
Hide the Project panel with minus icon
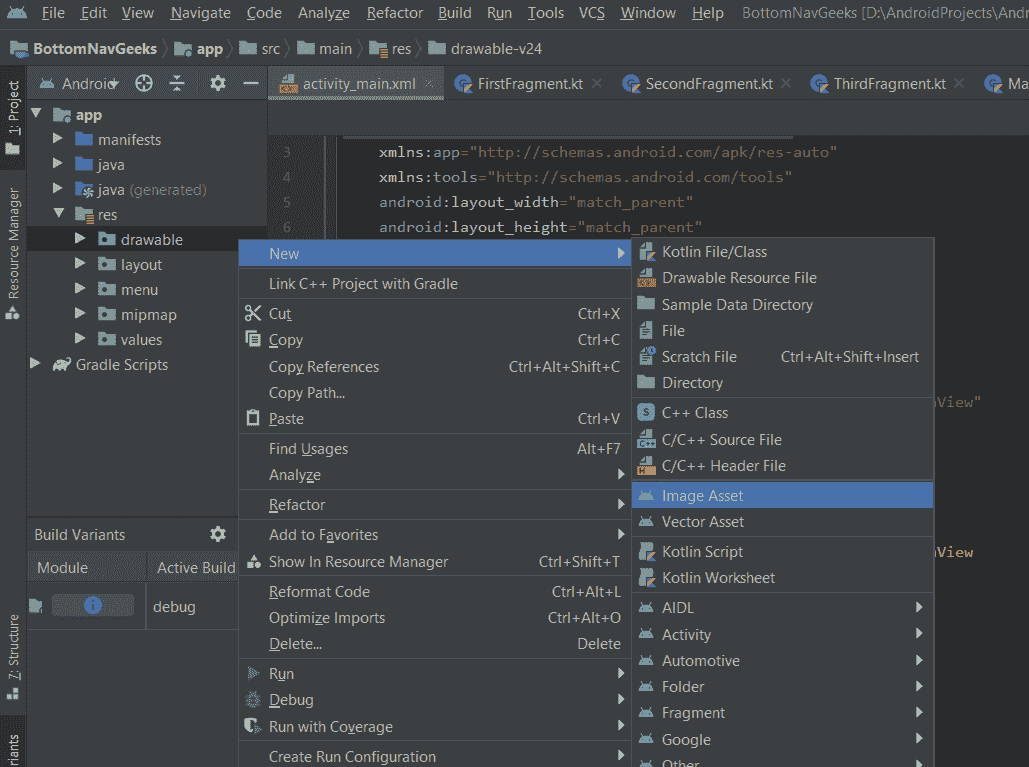point(251,84)
